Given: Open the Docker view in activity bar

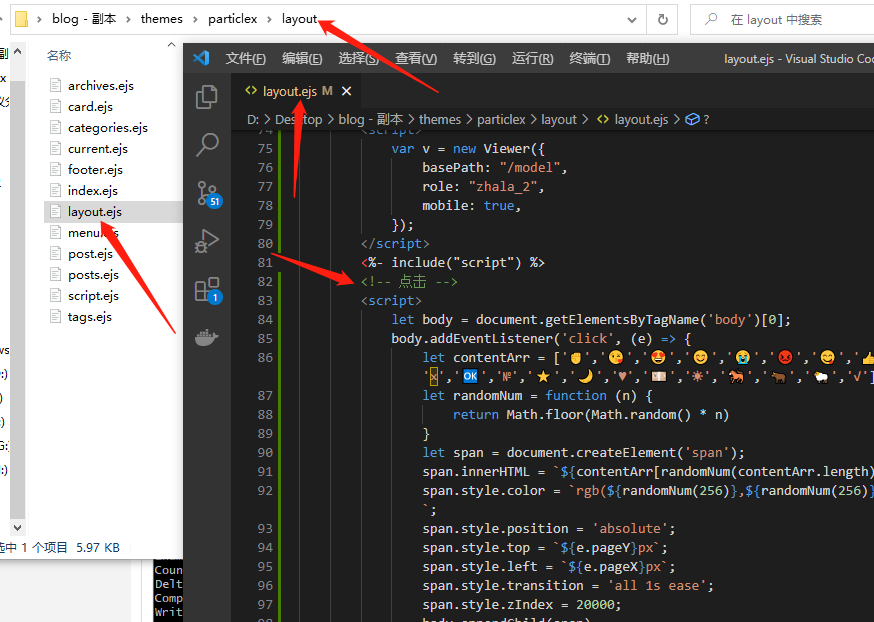Looking at the screenshot, I should [206, 338].
